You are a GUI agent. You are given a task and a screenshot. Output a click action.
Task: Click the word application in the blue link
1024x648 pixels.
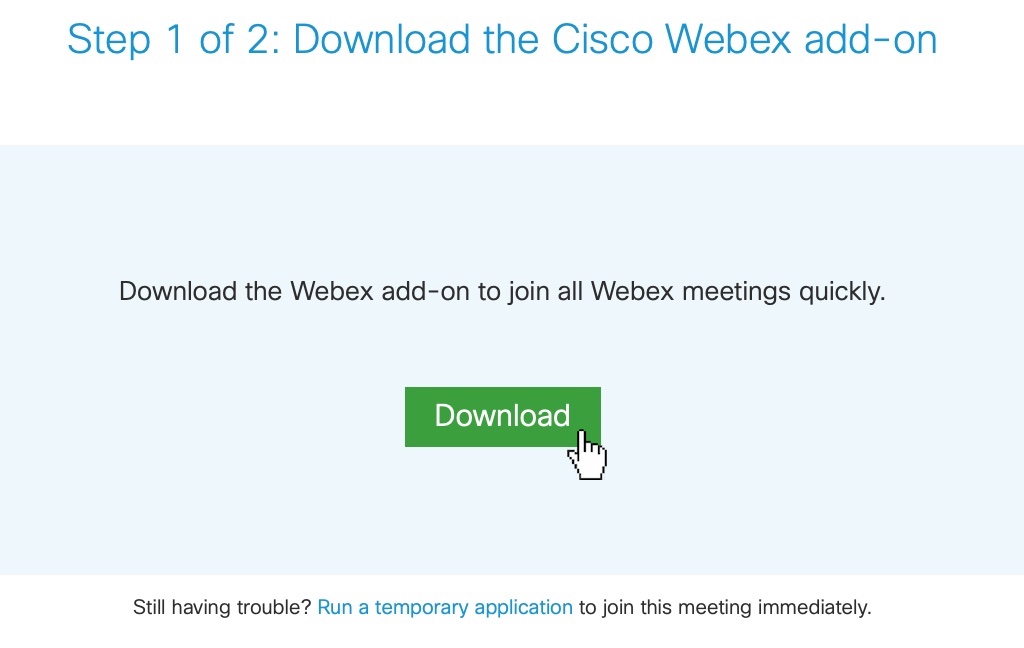coord(523,607)
